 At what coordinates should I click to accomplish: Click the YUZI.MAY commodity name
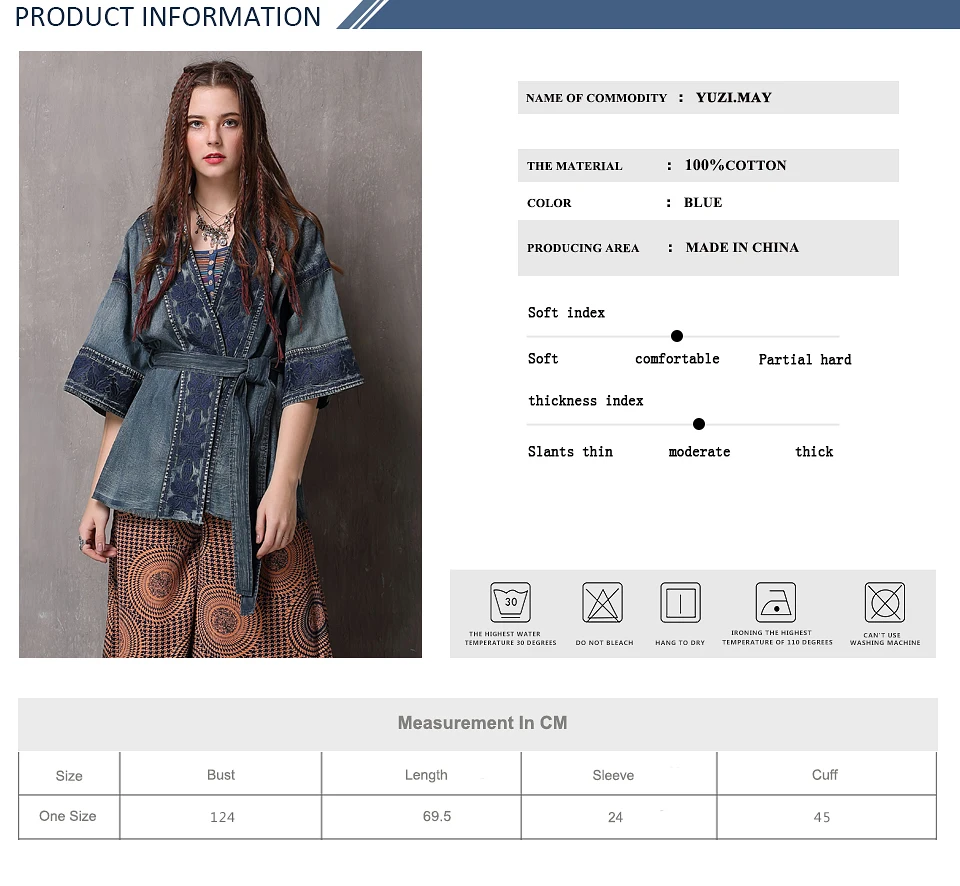(733, 97)
